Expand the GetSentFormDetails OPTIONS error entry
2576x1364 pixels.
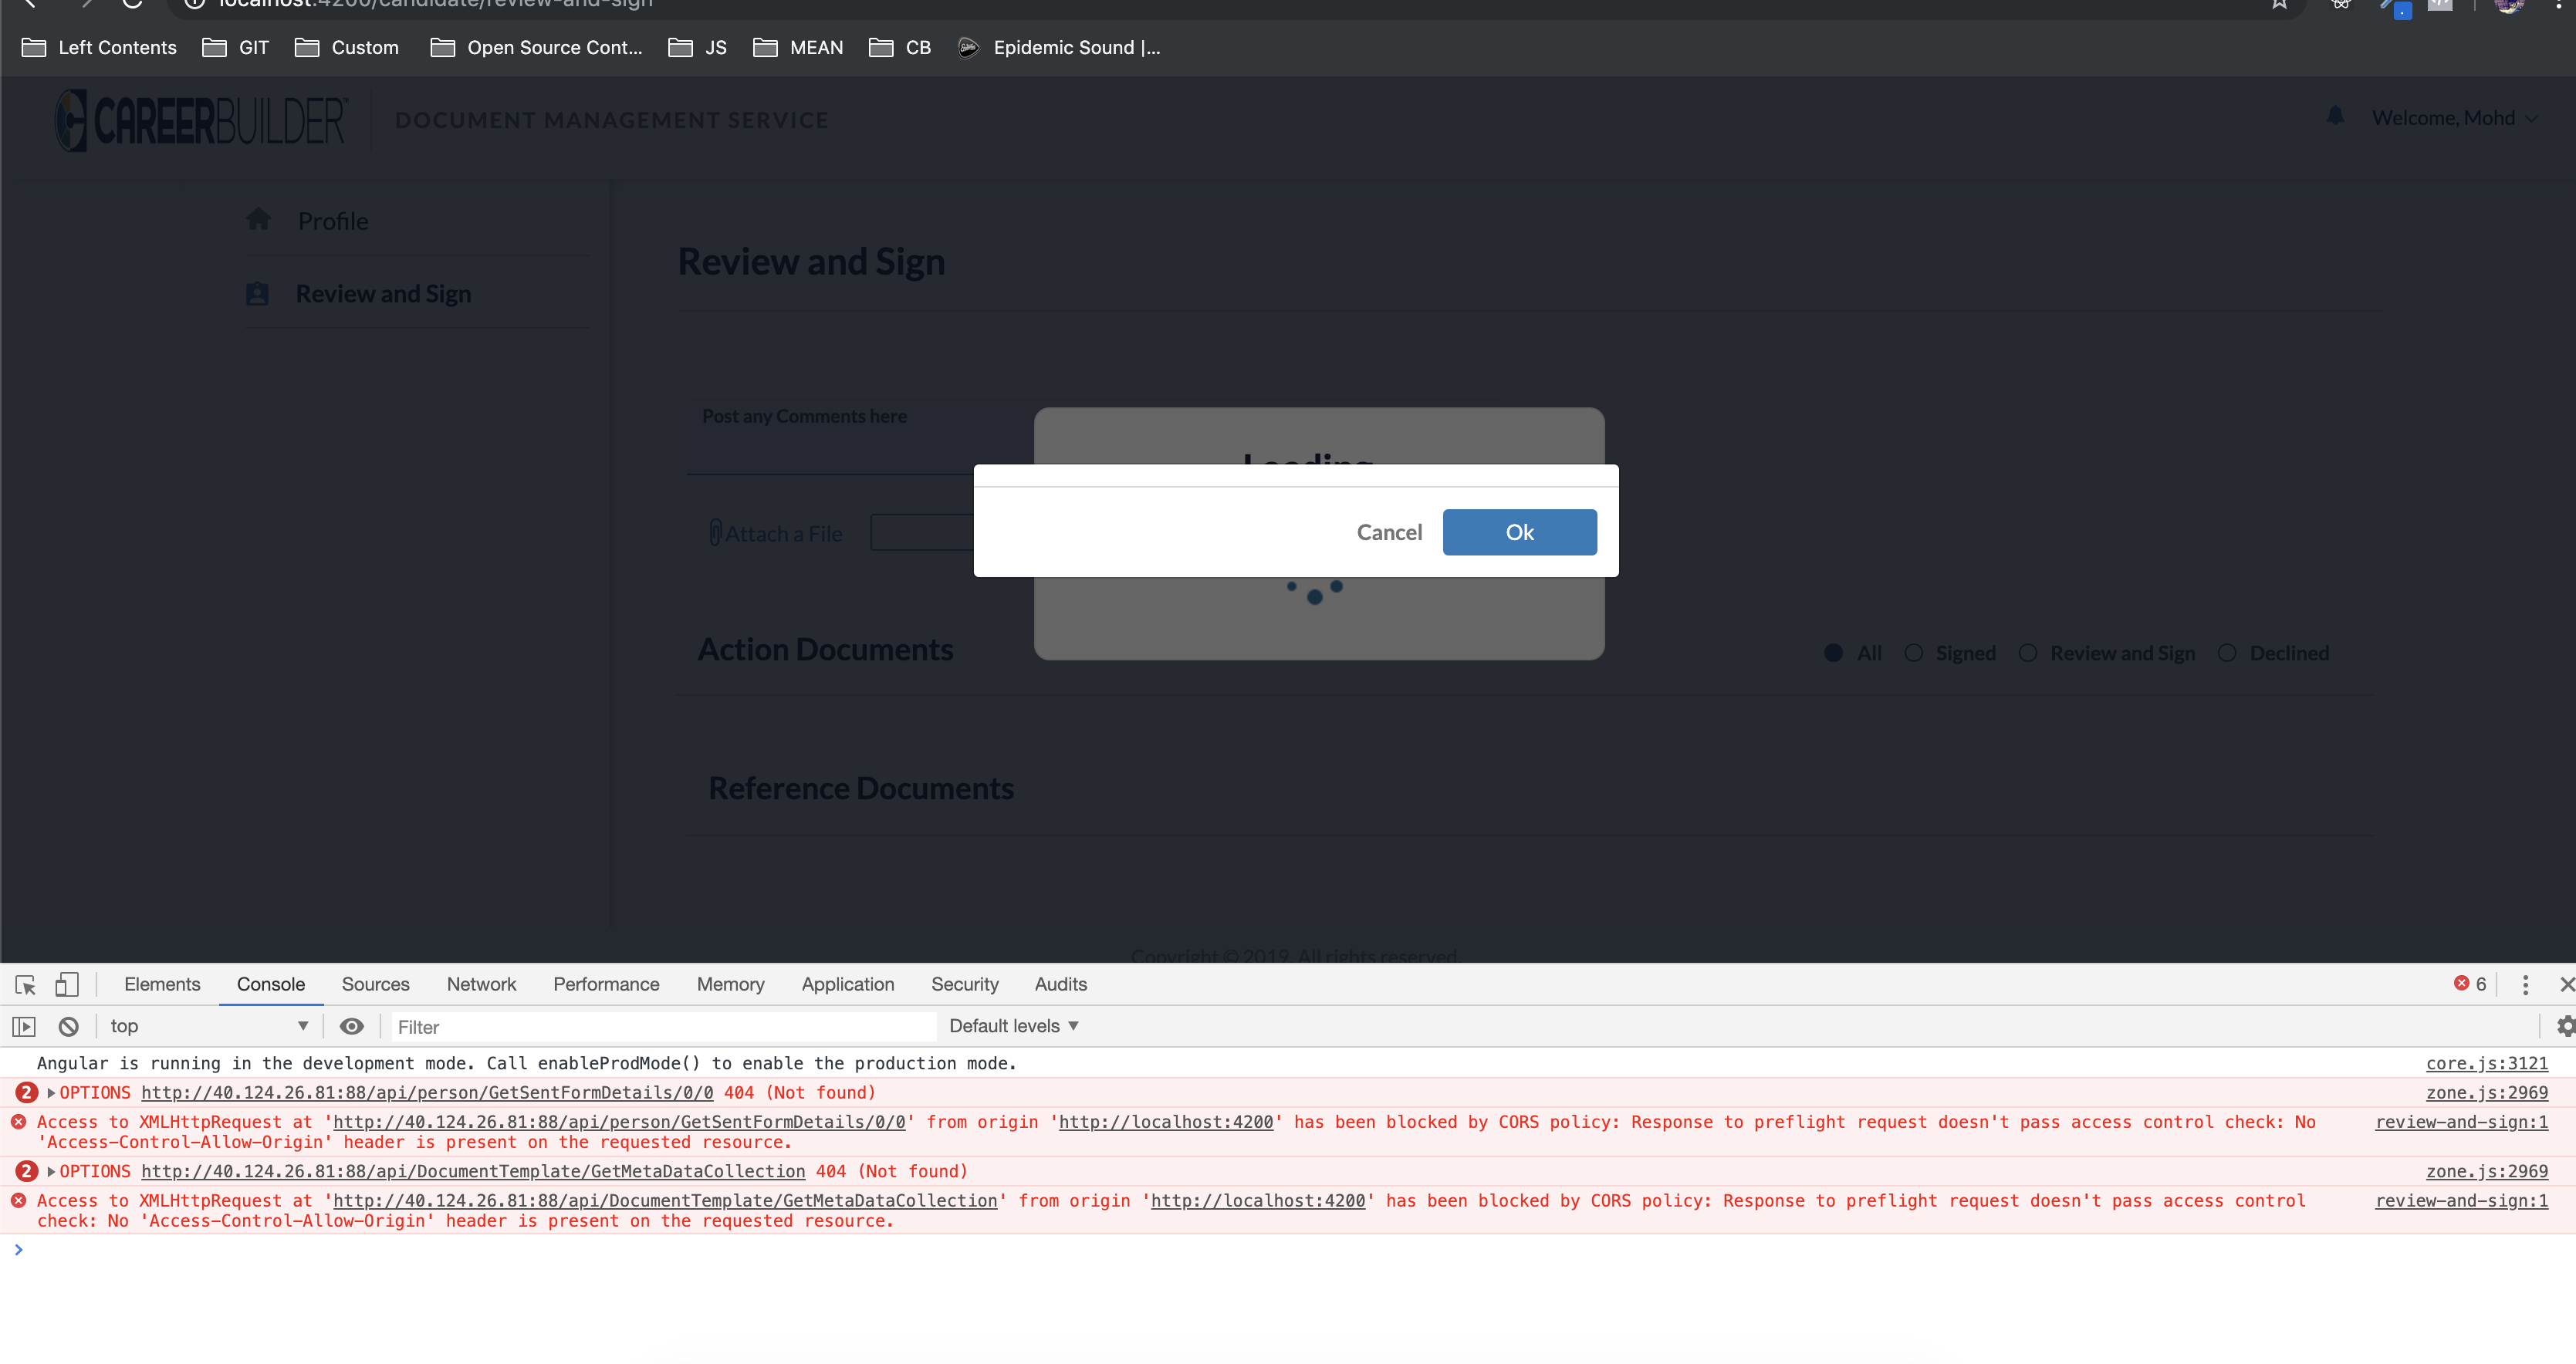point(51,1093)
